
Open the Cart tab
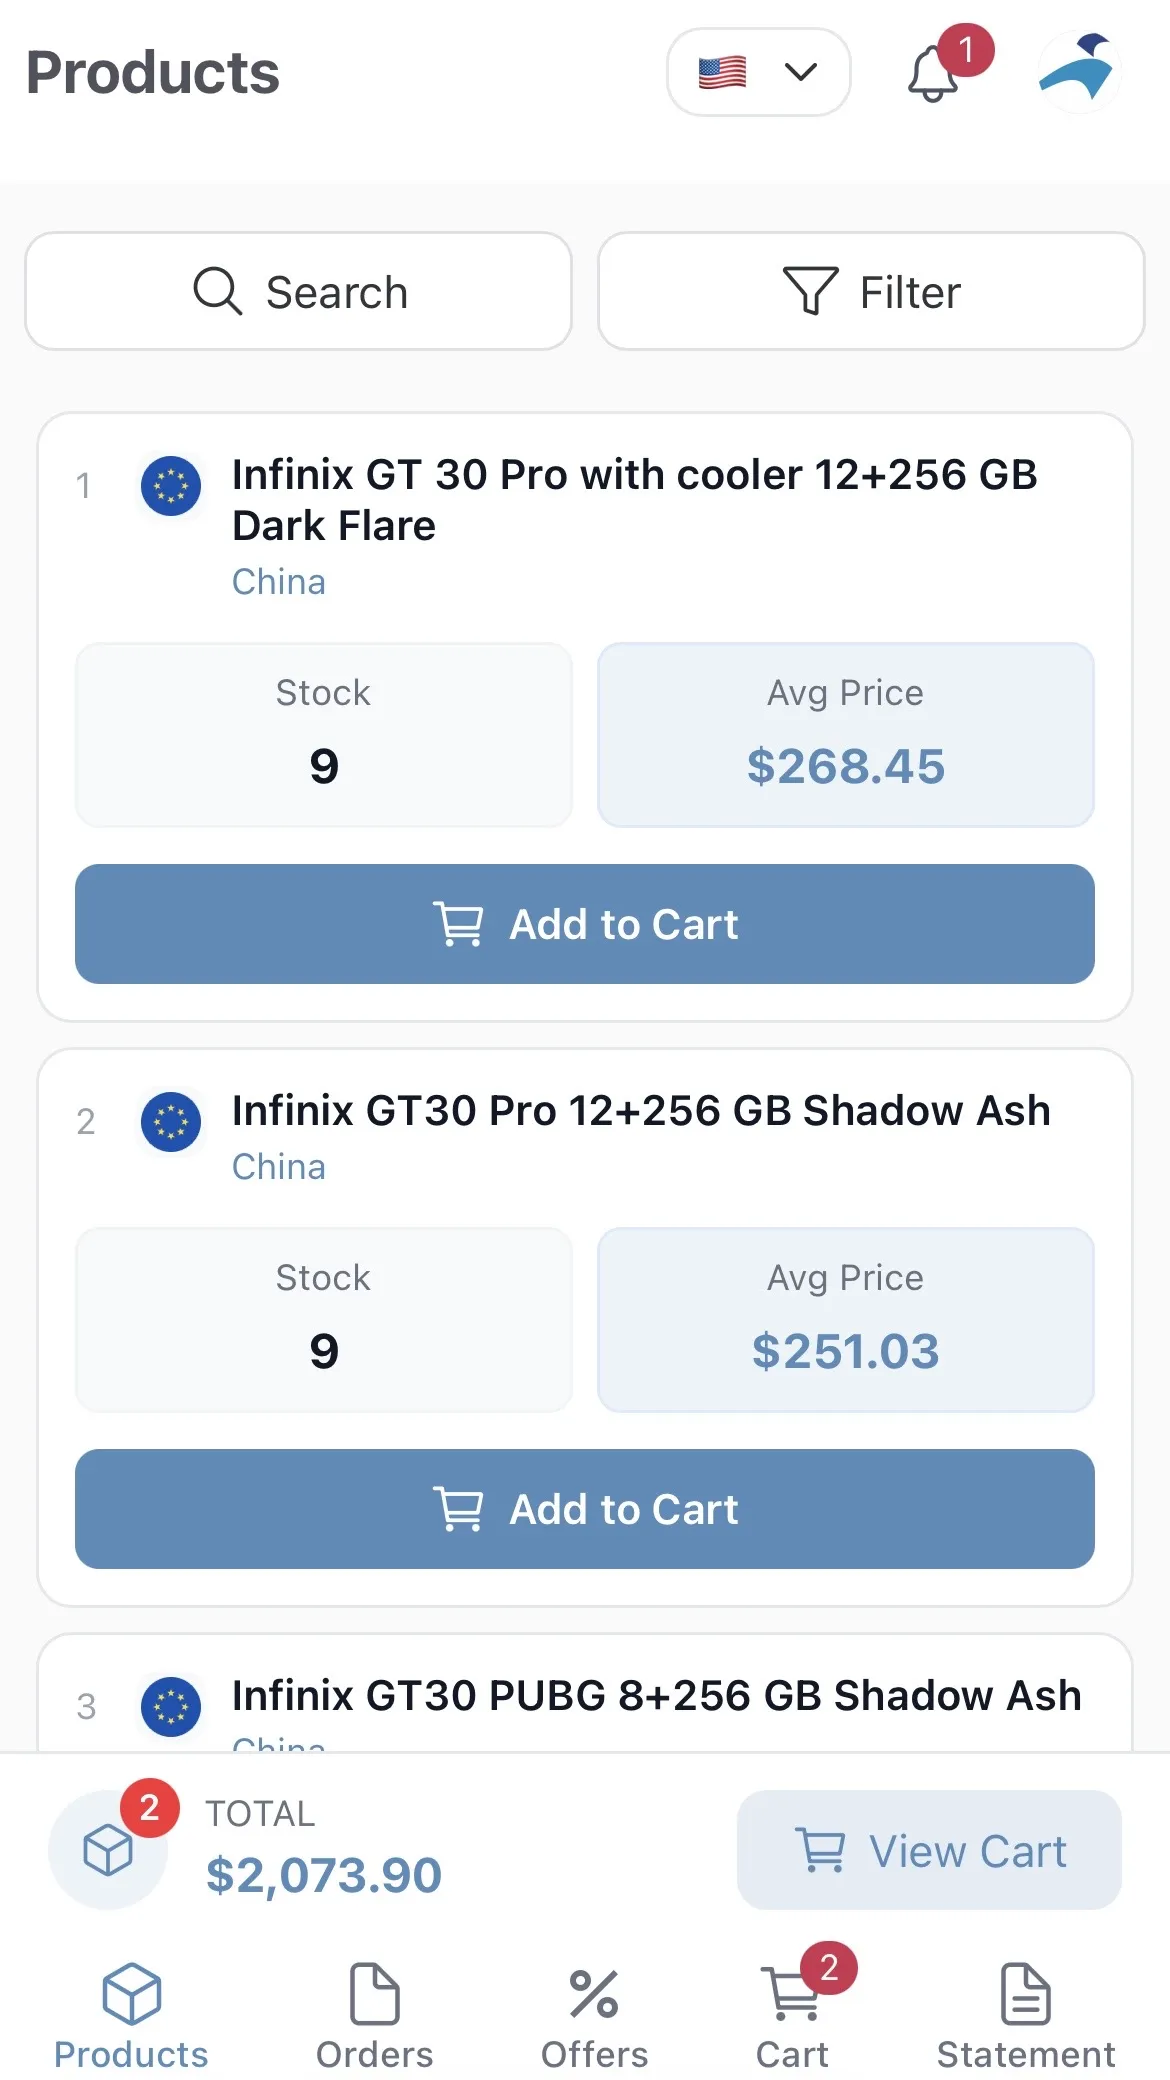click(x=792, y=2014)
